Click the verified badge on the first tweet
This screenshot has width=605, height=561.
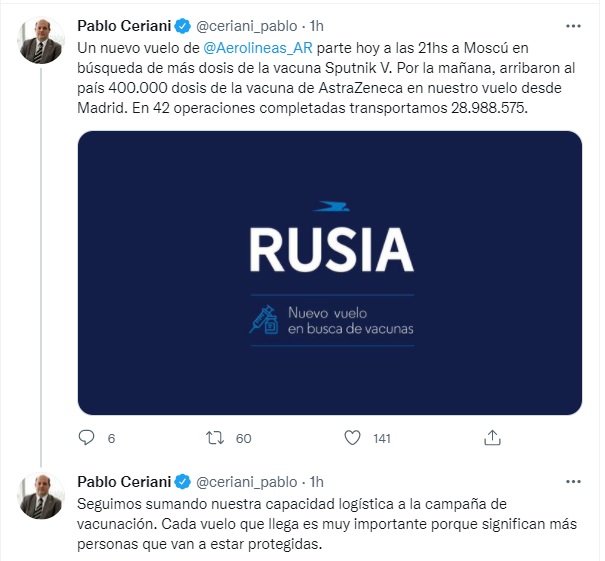click(x=183, y=26)
